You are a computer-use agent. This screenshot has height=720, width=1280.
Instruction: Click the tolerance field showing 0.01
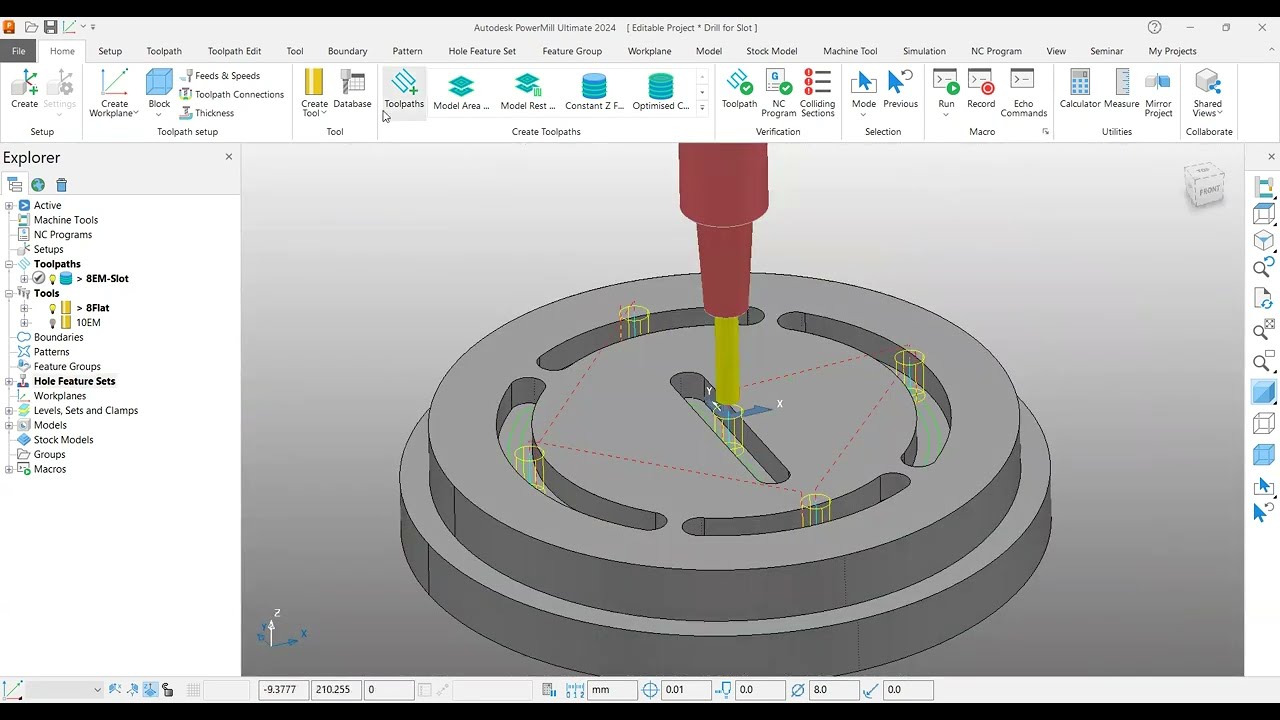[x=686, y=690]
